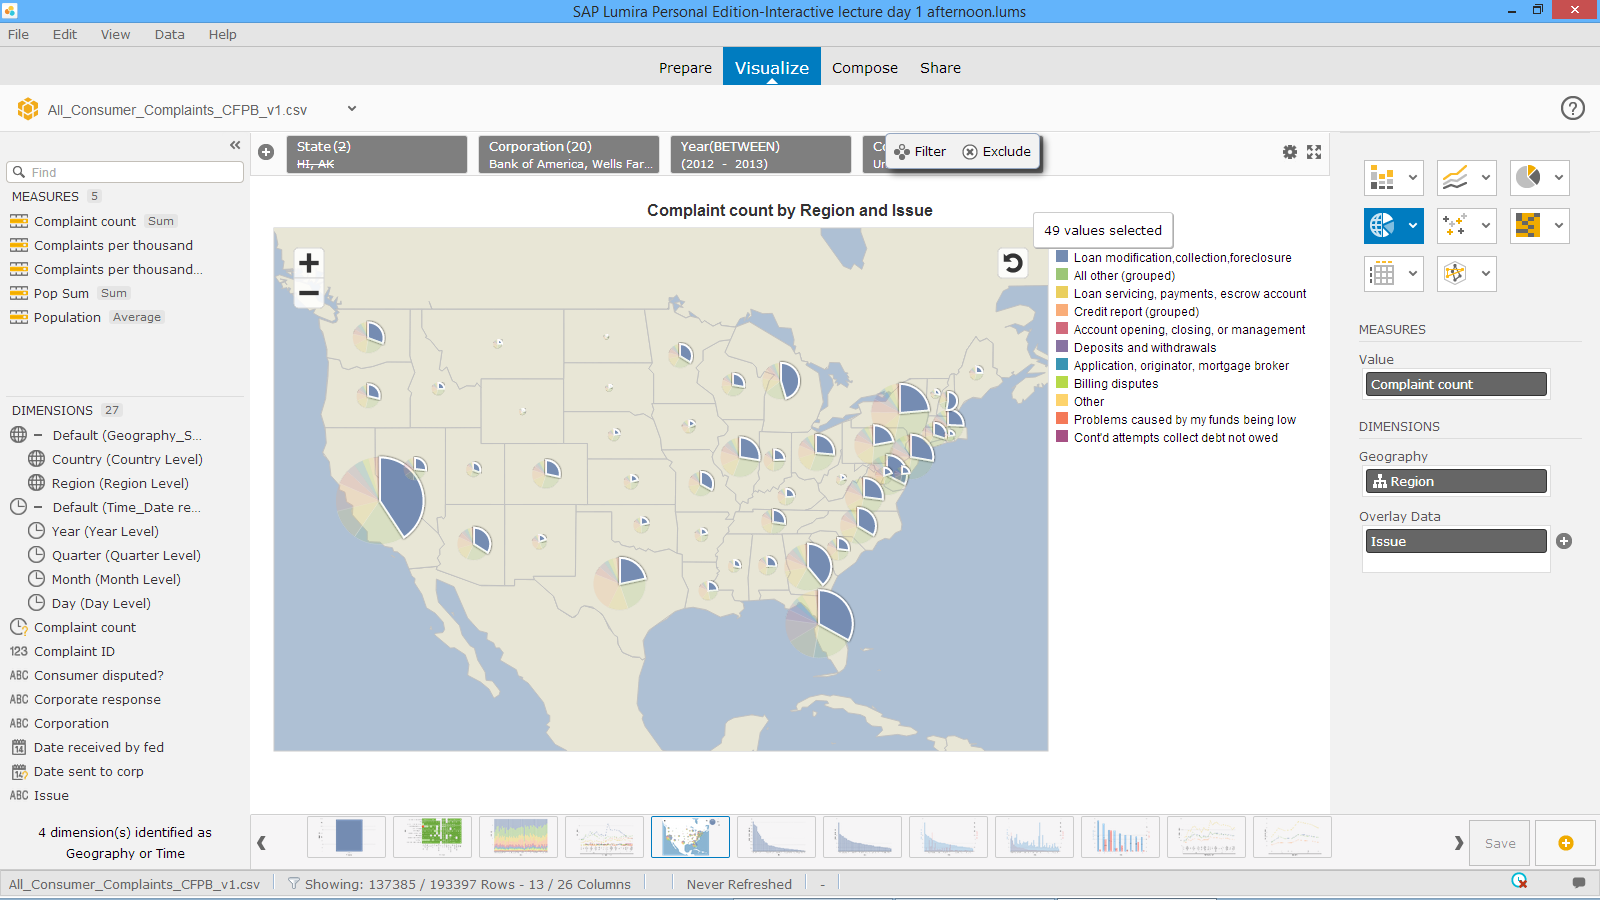Click the Exclude button

point(996,152)
